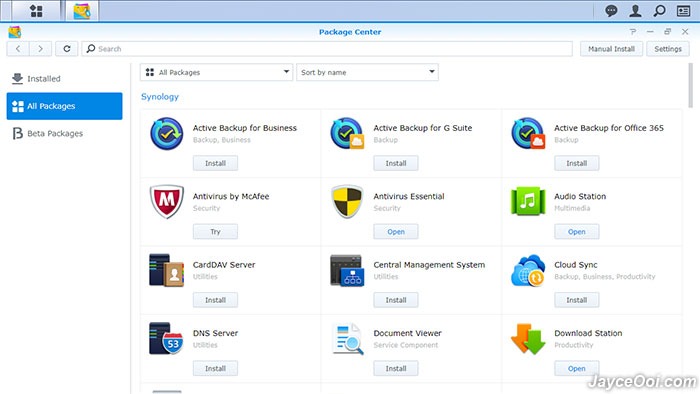Click the Audio Station music icon

click(528, 201)
